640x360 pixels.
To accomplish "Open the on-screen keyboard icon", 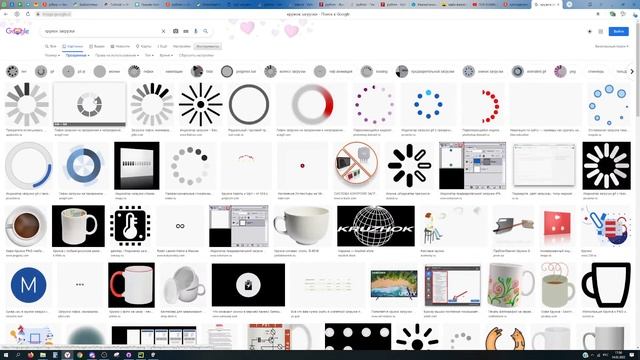I will coord(186,31).
